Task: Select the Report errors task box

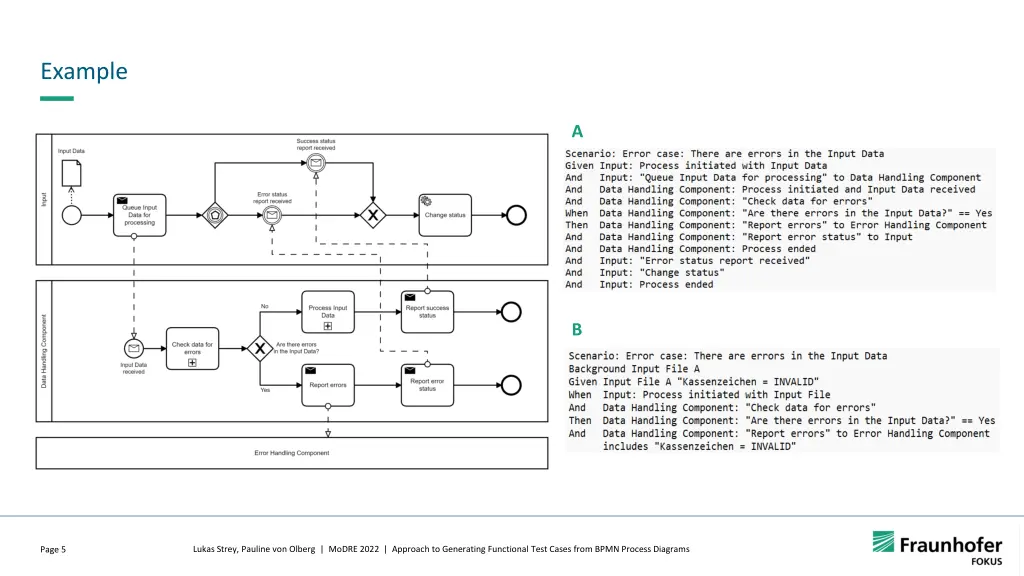Action: point(328,385)
